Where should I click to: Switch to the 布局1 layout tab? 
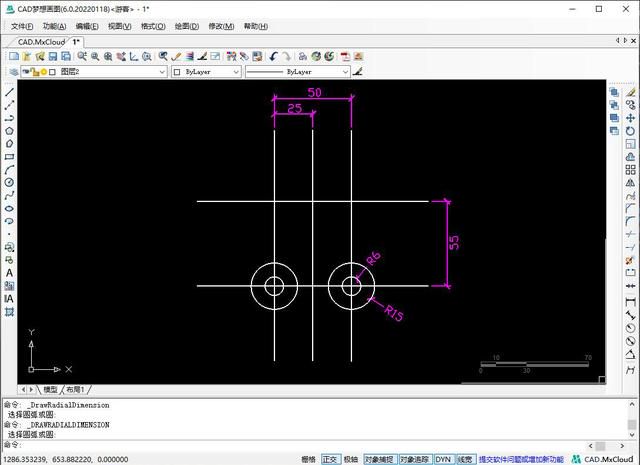pyautogui.click(x=75, y=390)
